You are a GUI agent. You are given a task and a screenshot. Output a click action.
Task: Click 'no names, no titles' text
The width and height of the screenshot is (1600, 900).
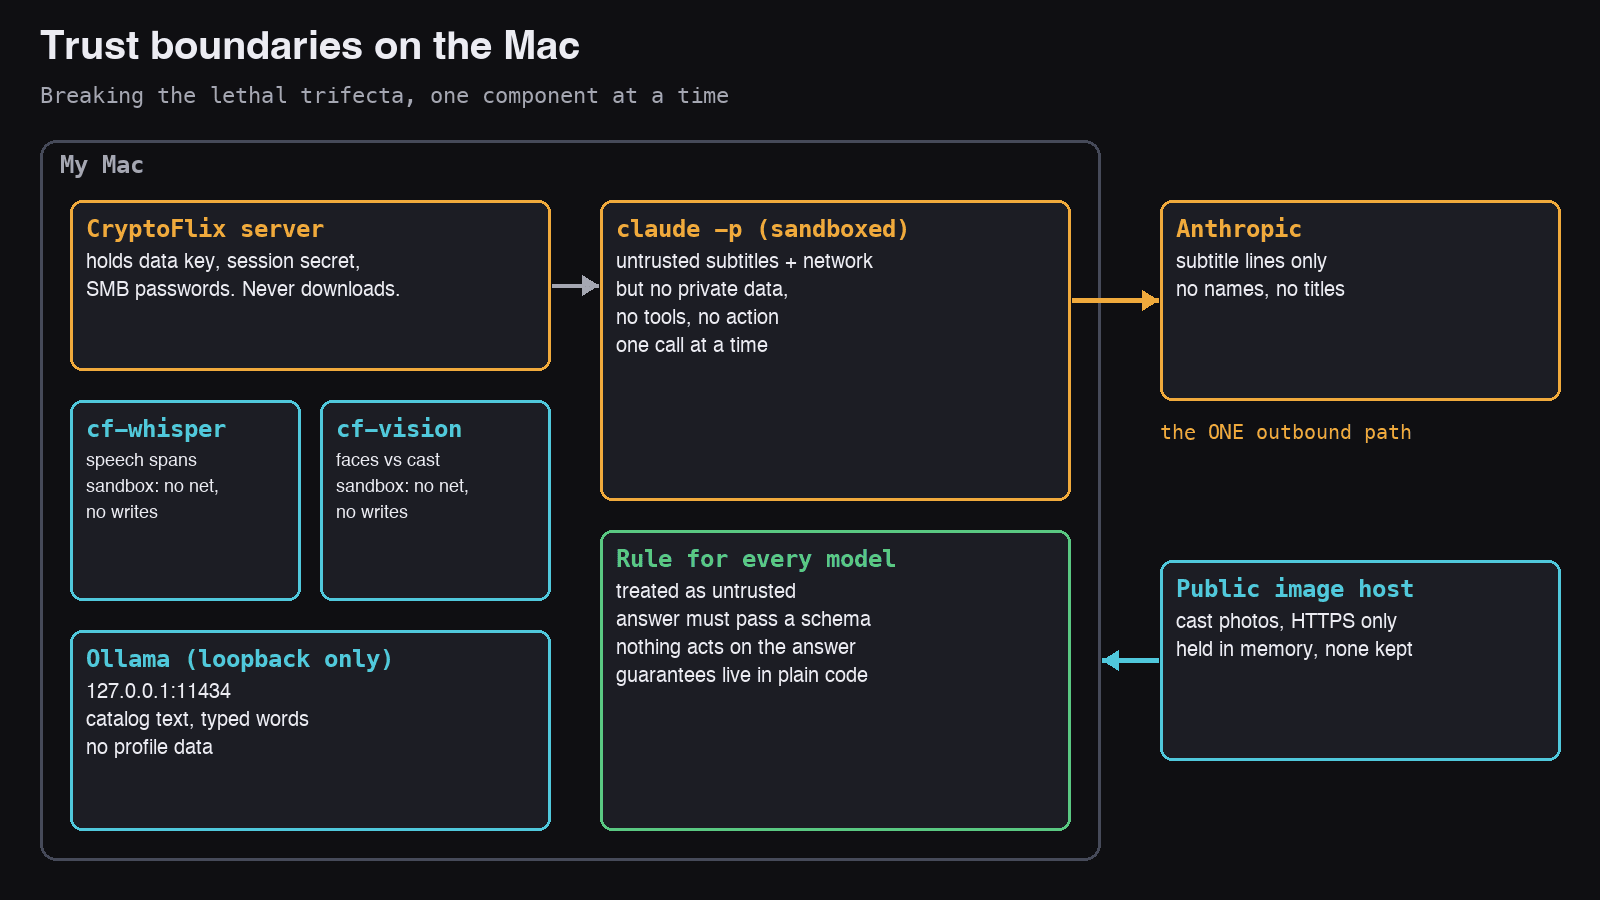coord(1260,289)
